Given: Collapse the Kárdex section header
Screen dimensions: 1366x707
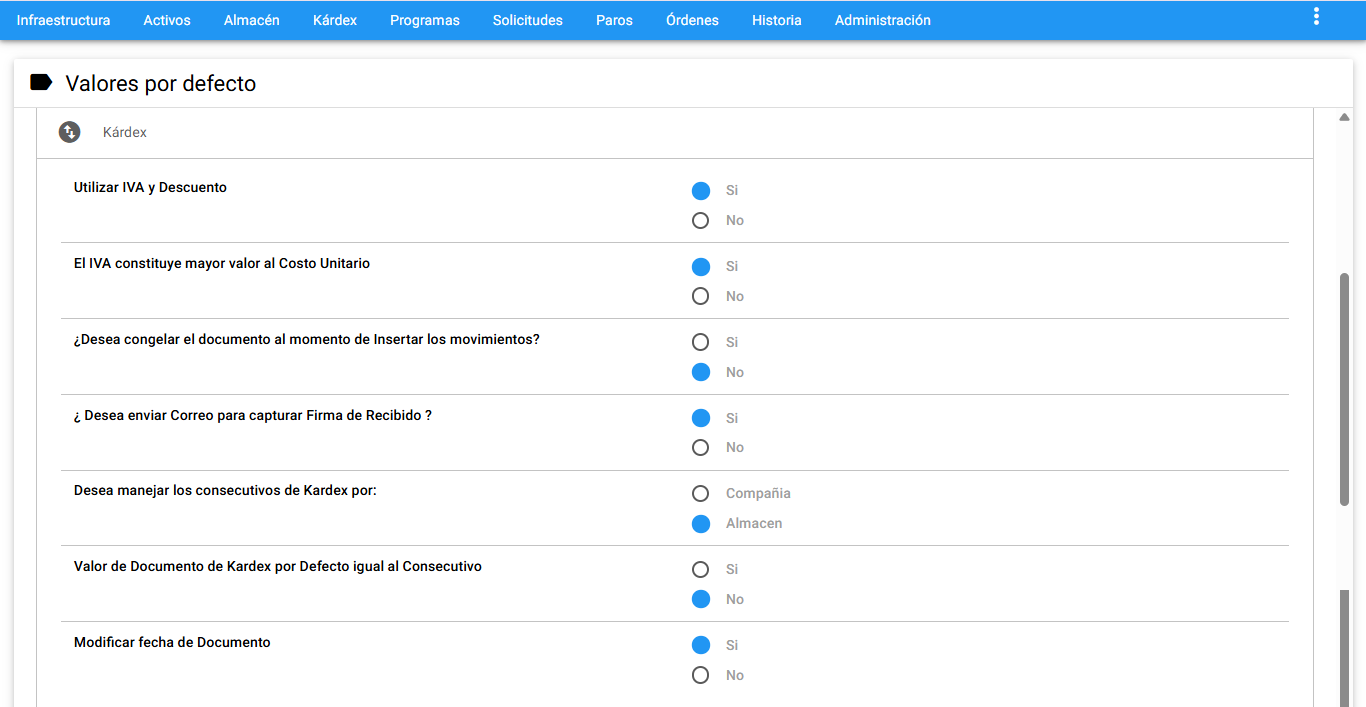Looking at the screenshot, I should 675,132.
